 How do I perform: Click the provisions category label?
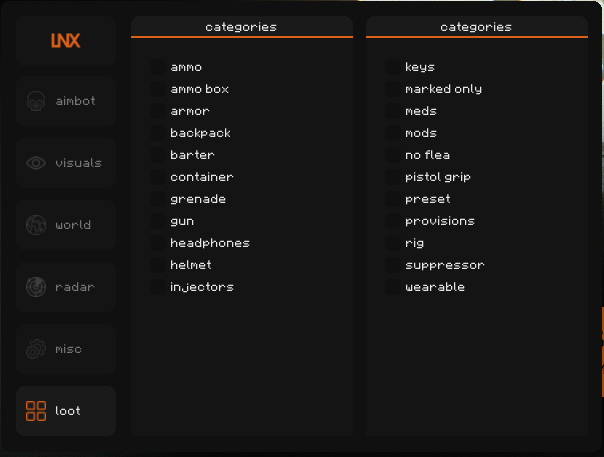pyautogui.click(x=440, y=221)
